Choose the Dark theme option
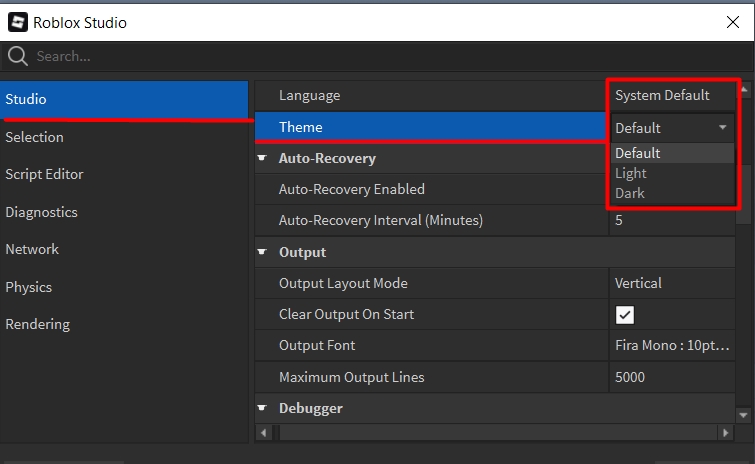The image size is (755, 464). [x=673, y=193]
